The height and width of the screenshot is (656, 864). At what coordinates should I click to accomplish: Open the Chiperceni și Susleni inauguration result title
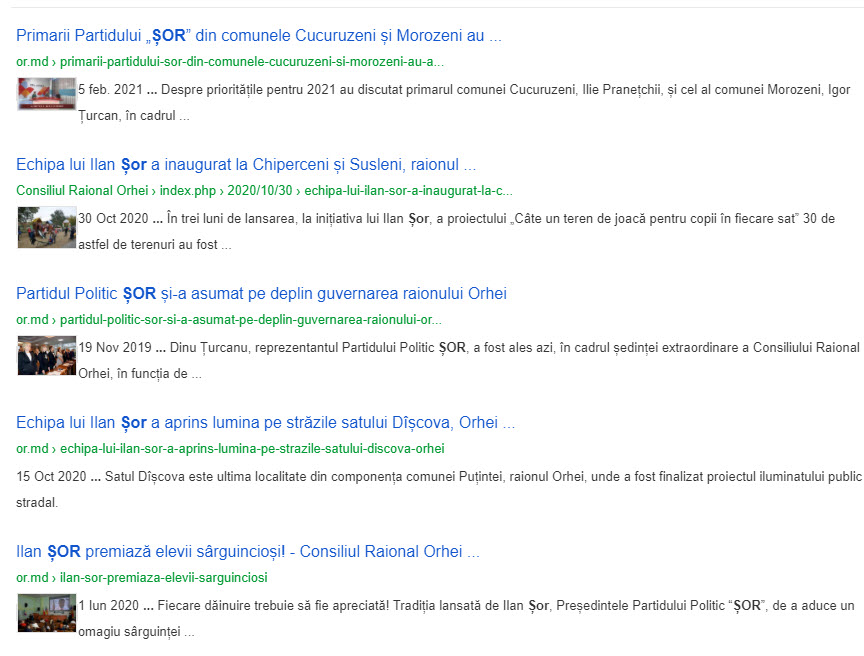pos(245,165)
